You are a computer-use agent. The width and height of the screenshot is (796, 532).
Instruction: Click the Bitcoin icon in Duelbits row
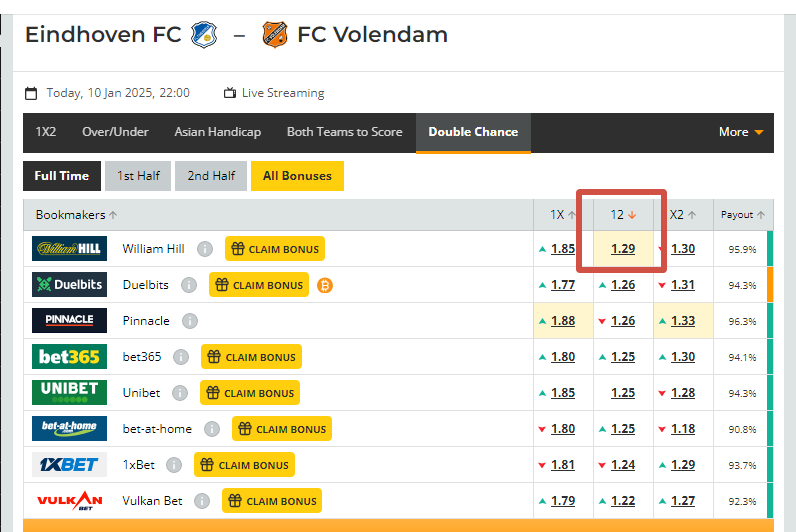coord(325,285)
